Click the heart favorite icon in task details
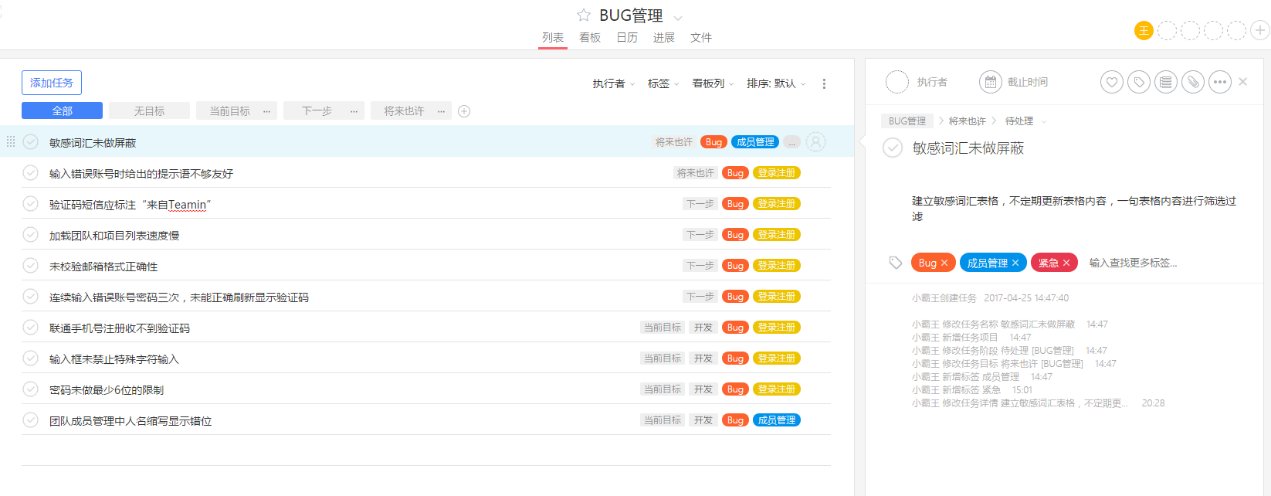Image resolution: width=1271 pixels, height=496 pixels. point(1111,82)
